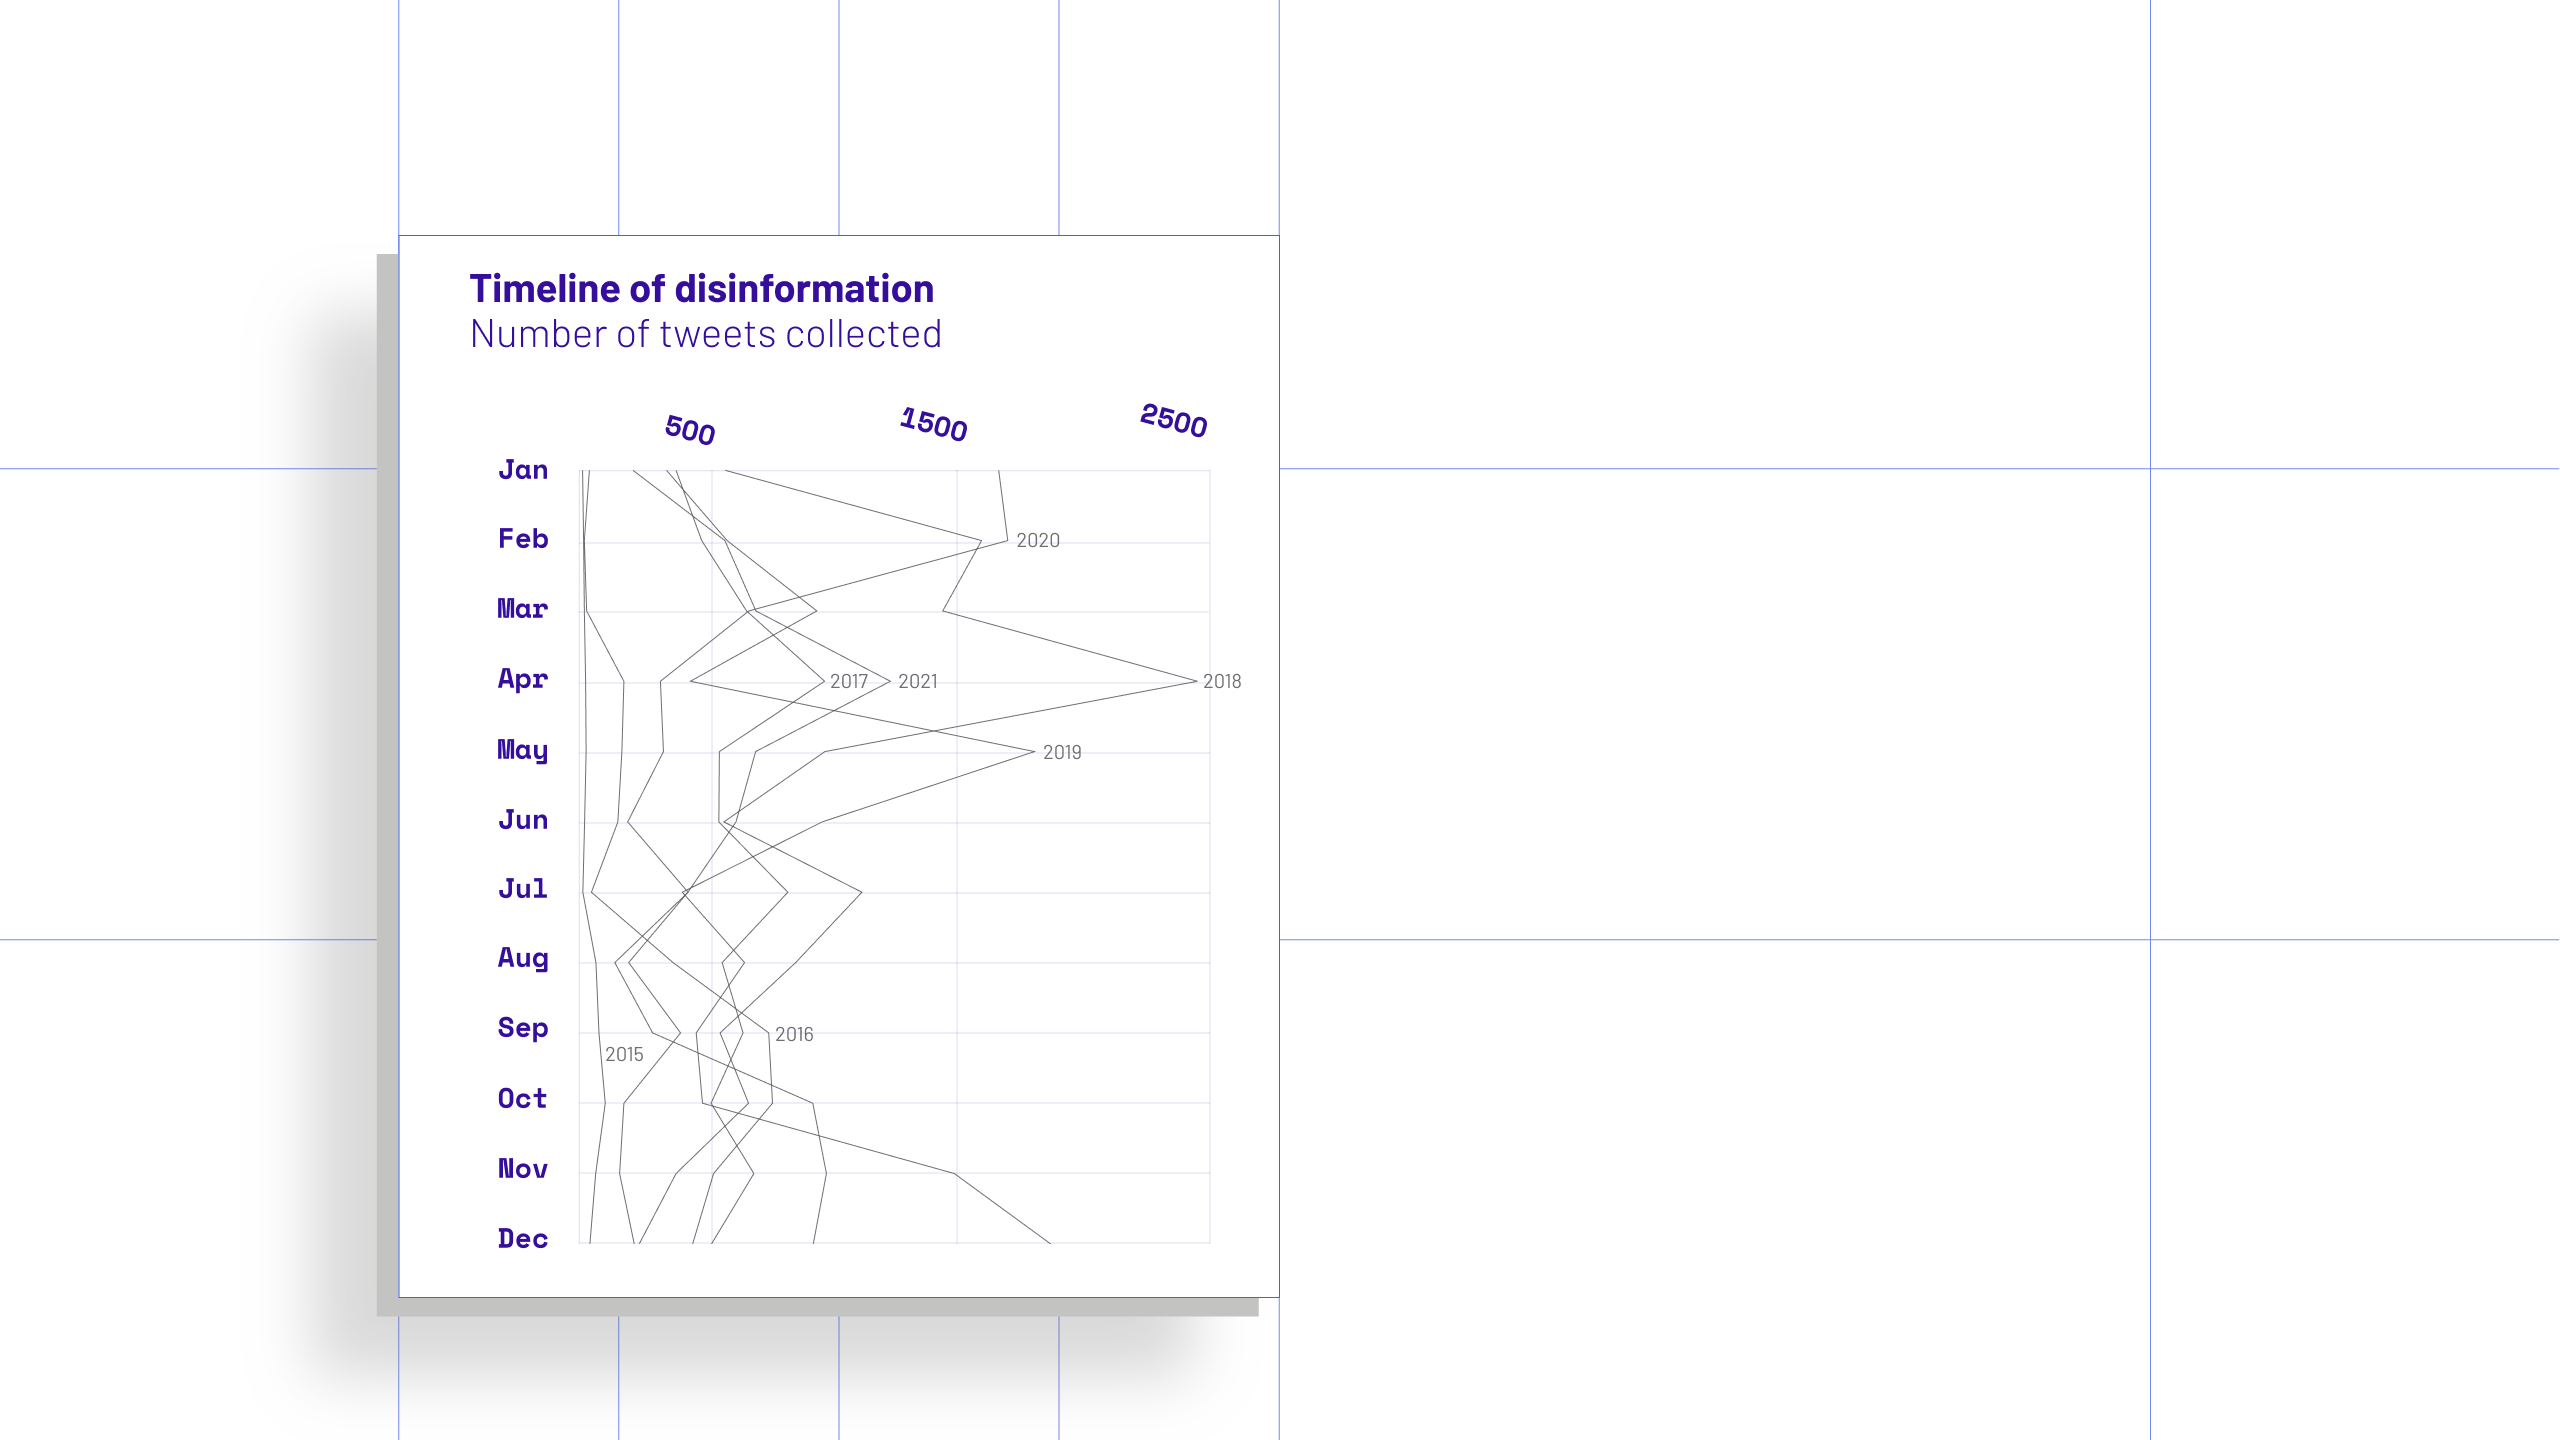Viewport: 2560px width, 1440px height.
Task: Select the Jul month label
Action: [x=523, y=889]
